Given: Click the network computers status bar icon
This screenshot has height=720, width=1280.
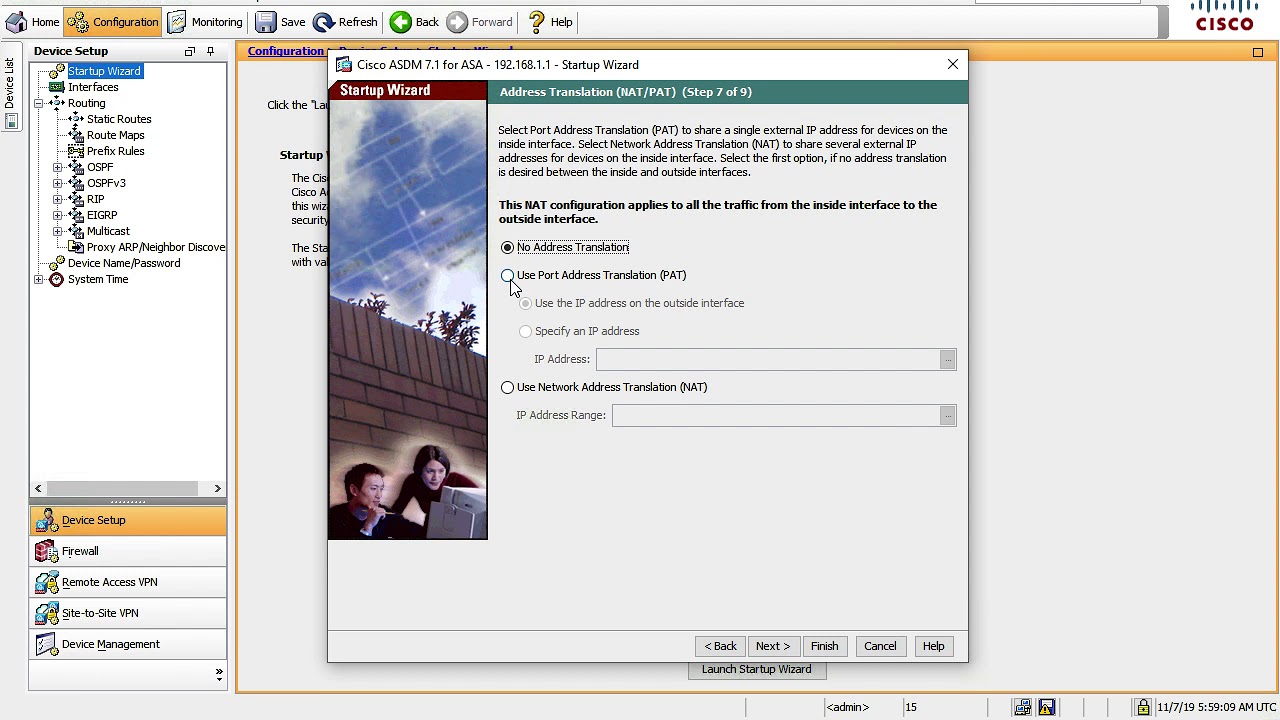Looking at the screenshot, I should tap(1023, 707).
